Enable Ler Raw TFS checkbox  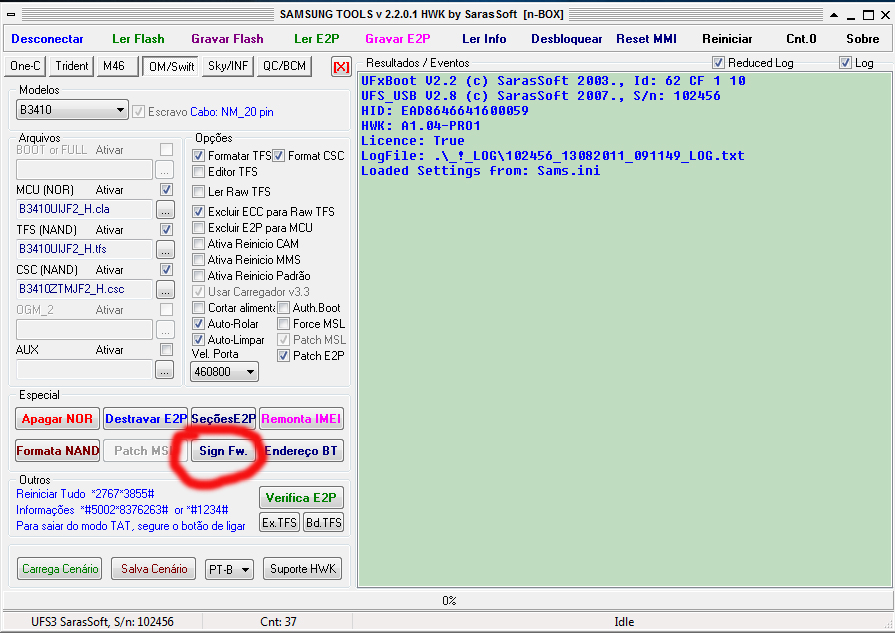click(x=199, y=192)
